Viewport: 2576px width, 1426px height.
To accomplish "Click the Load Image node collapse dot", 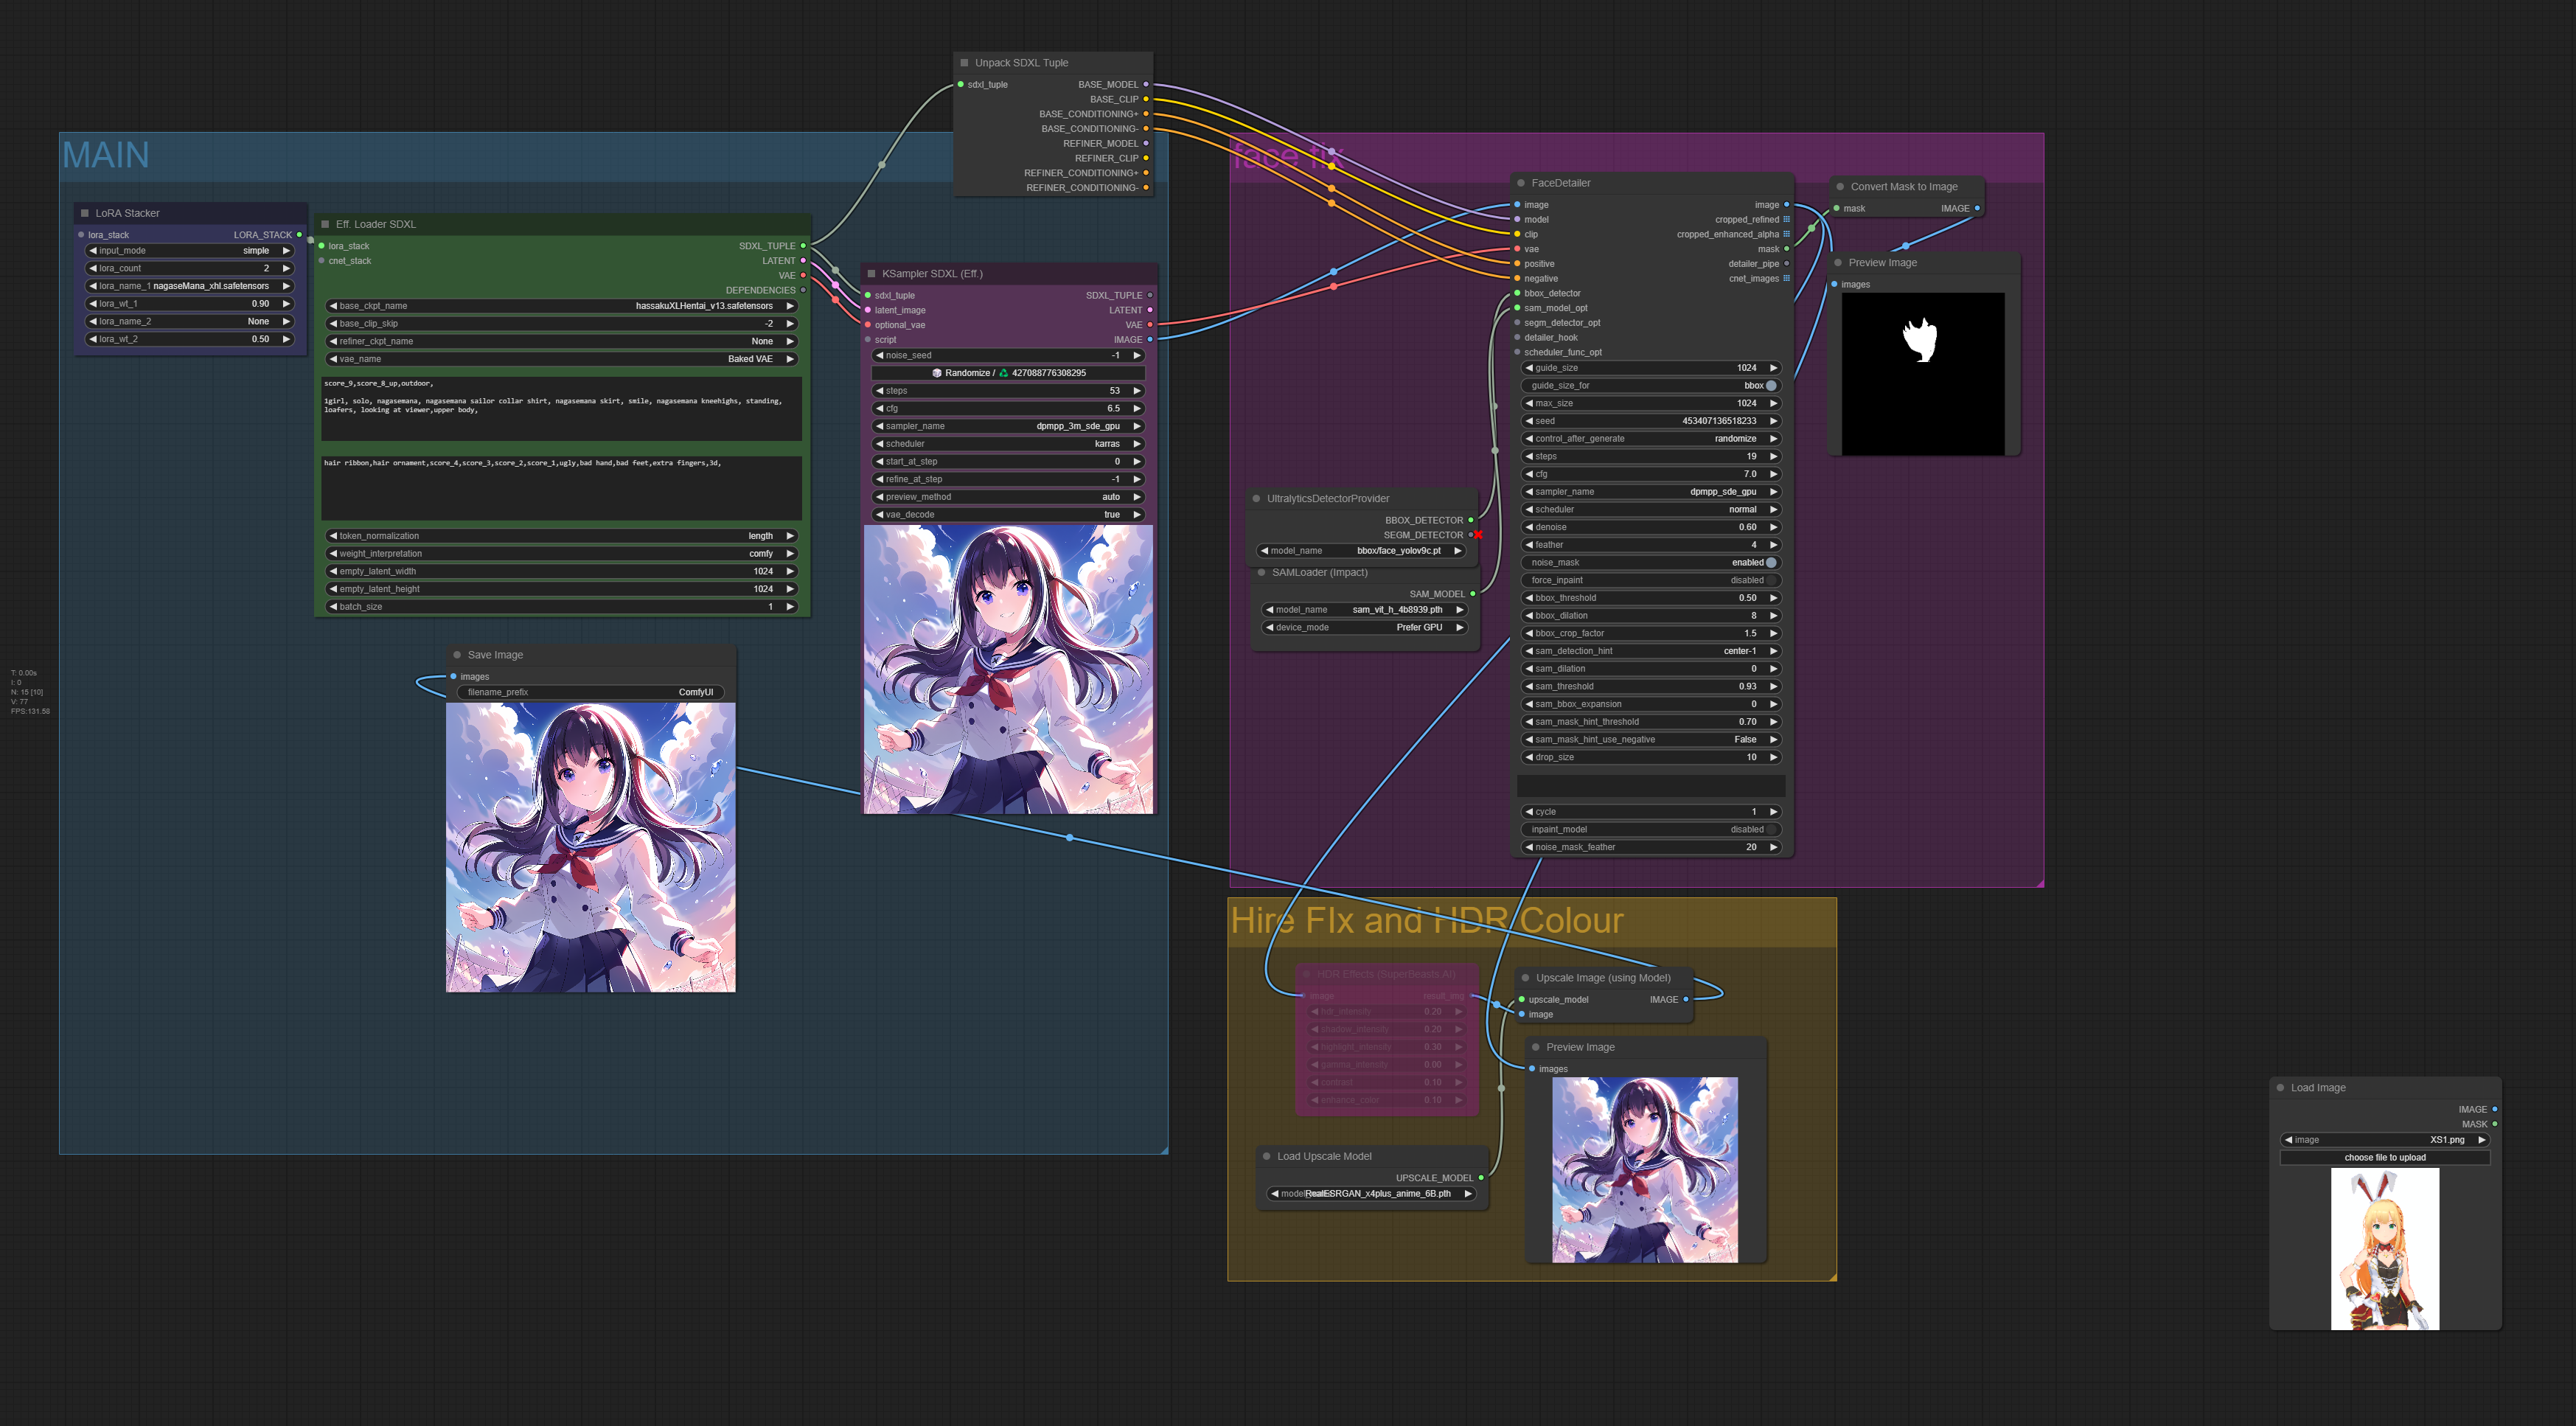I will click(x=2280, y=1087).
